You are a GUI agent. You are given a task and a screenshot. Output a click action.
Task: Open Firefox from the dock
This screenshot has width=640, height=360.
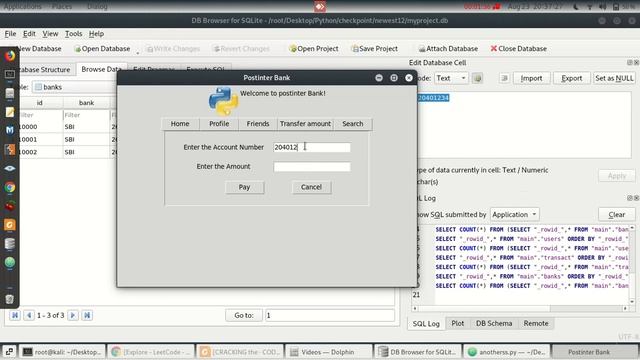click(10, 55)
